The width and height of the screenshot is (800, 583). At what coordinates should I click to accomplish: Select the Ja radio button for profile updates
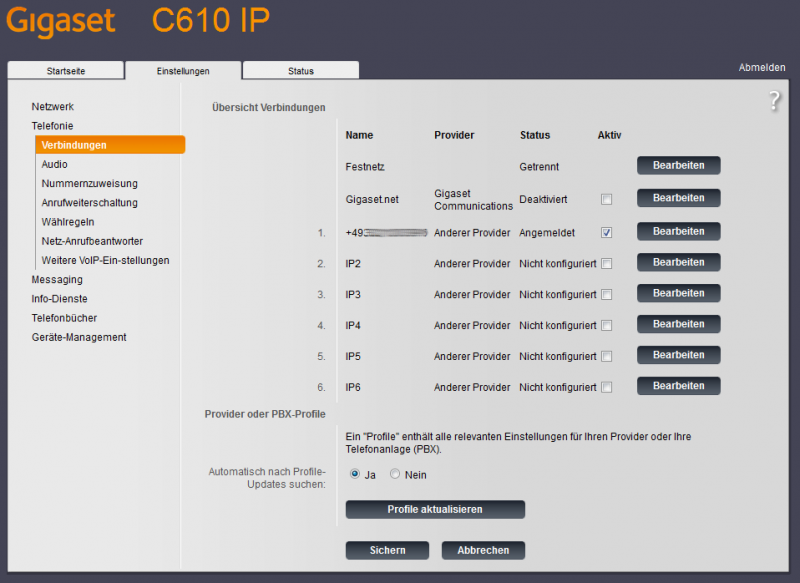(355, 475)
